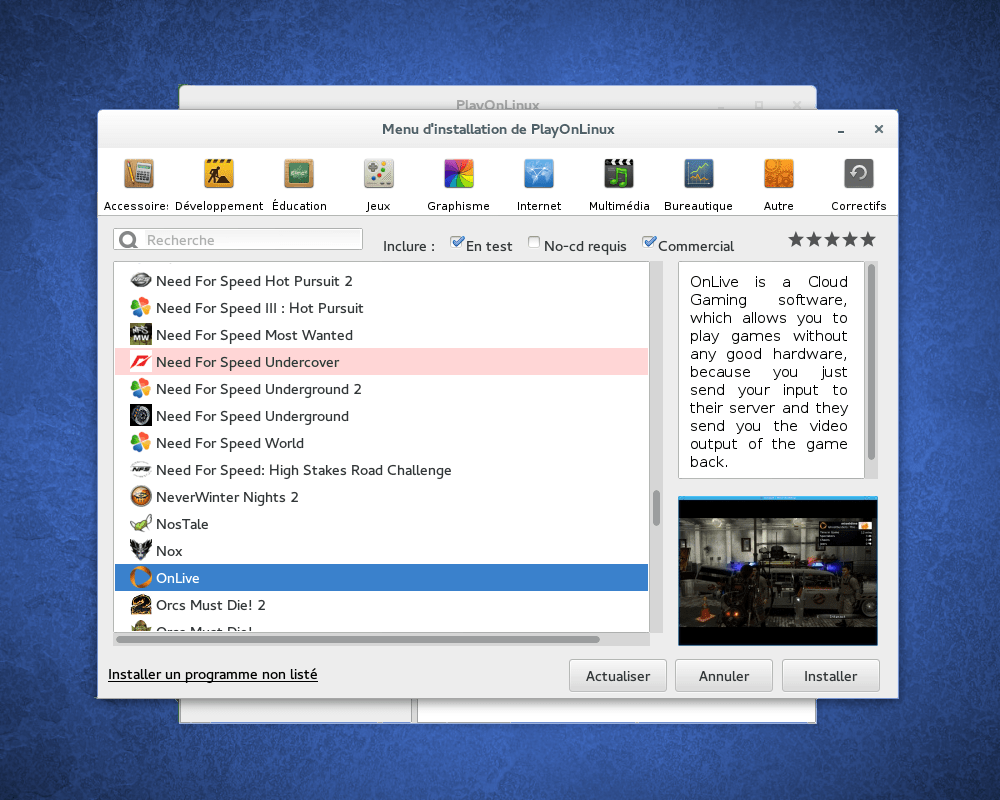The image size is (1000, 800).
Task: Enable the No-cd requis checkbox
Action: [x=534, y=243]
